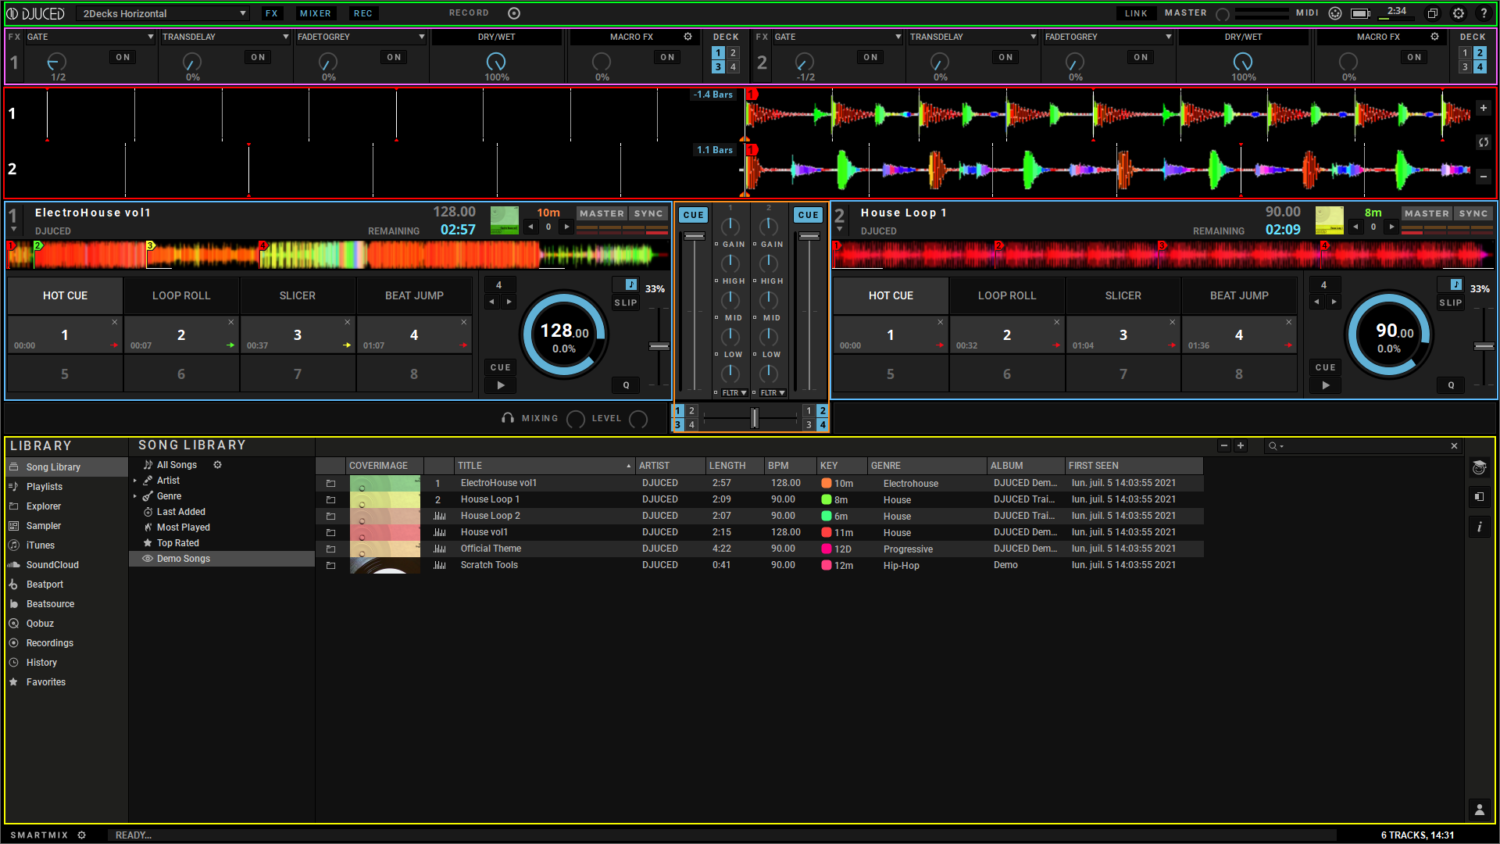Click the help question mark icon
The height and width of the screenshot is (844, 1500).
(1483, 13)
